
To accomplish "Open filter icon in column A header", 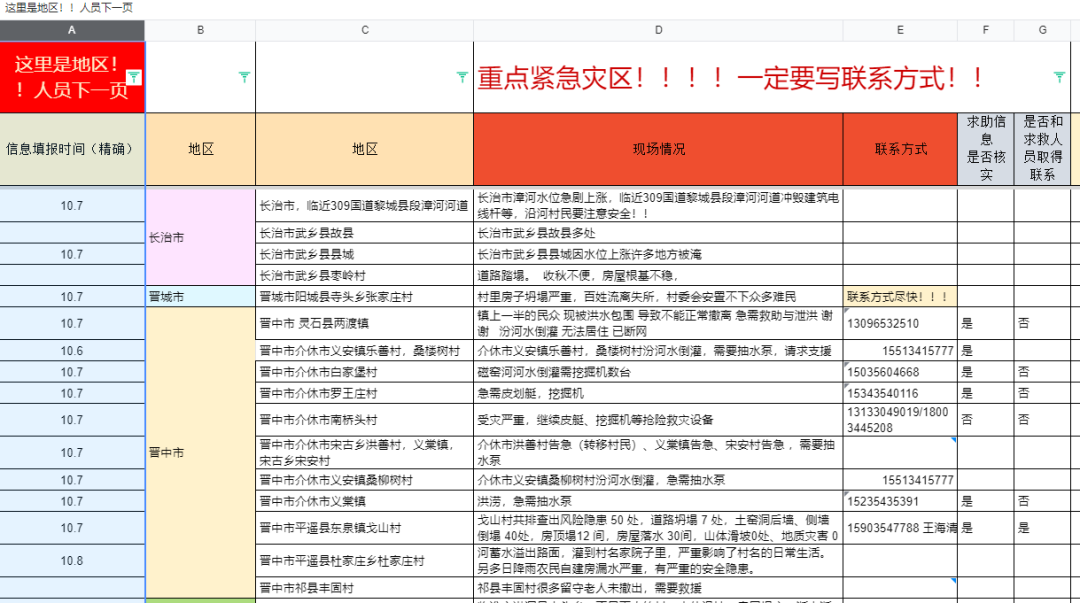I will click(x=134, y=76).
